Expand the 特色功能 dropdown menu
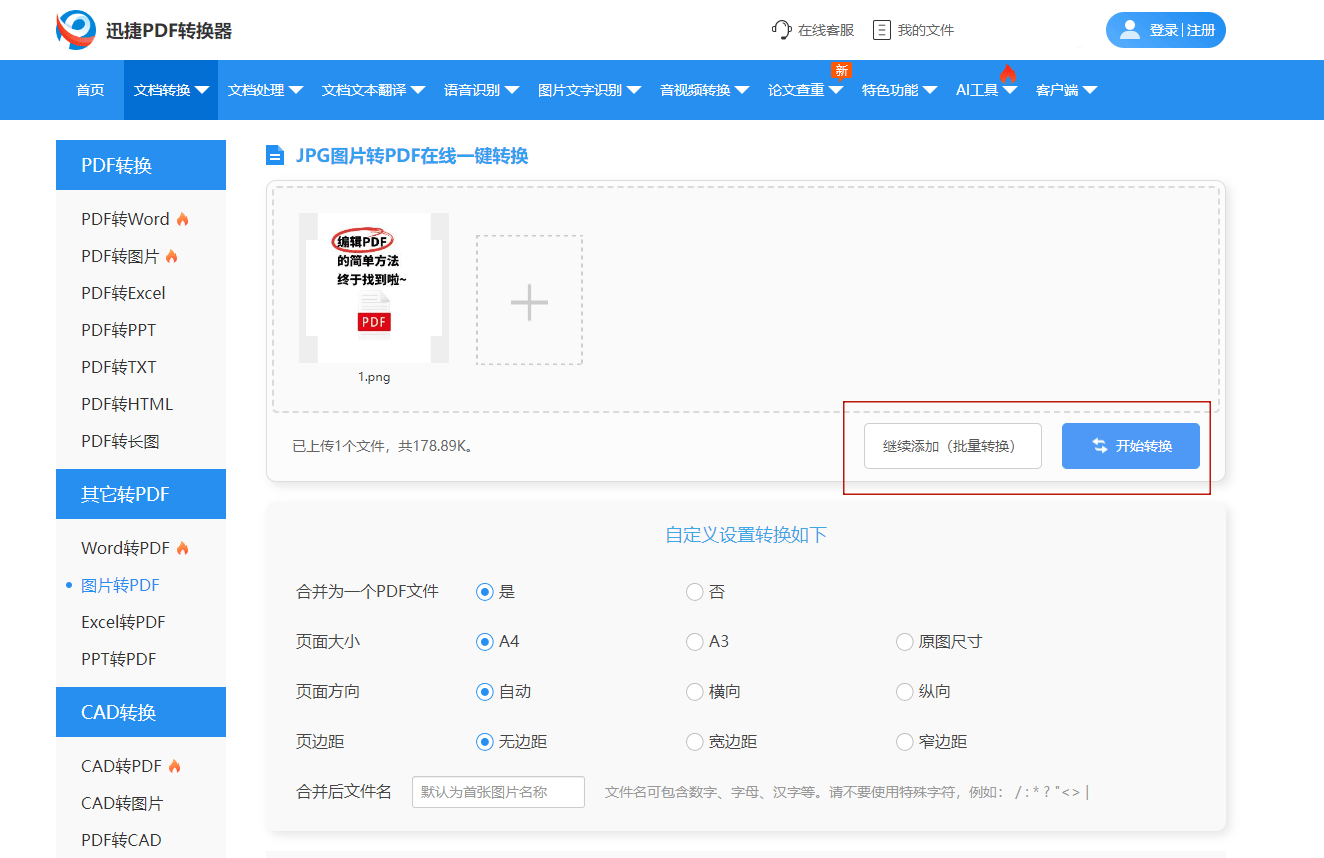1324x858 pixels. tap(899, 90)
